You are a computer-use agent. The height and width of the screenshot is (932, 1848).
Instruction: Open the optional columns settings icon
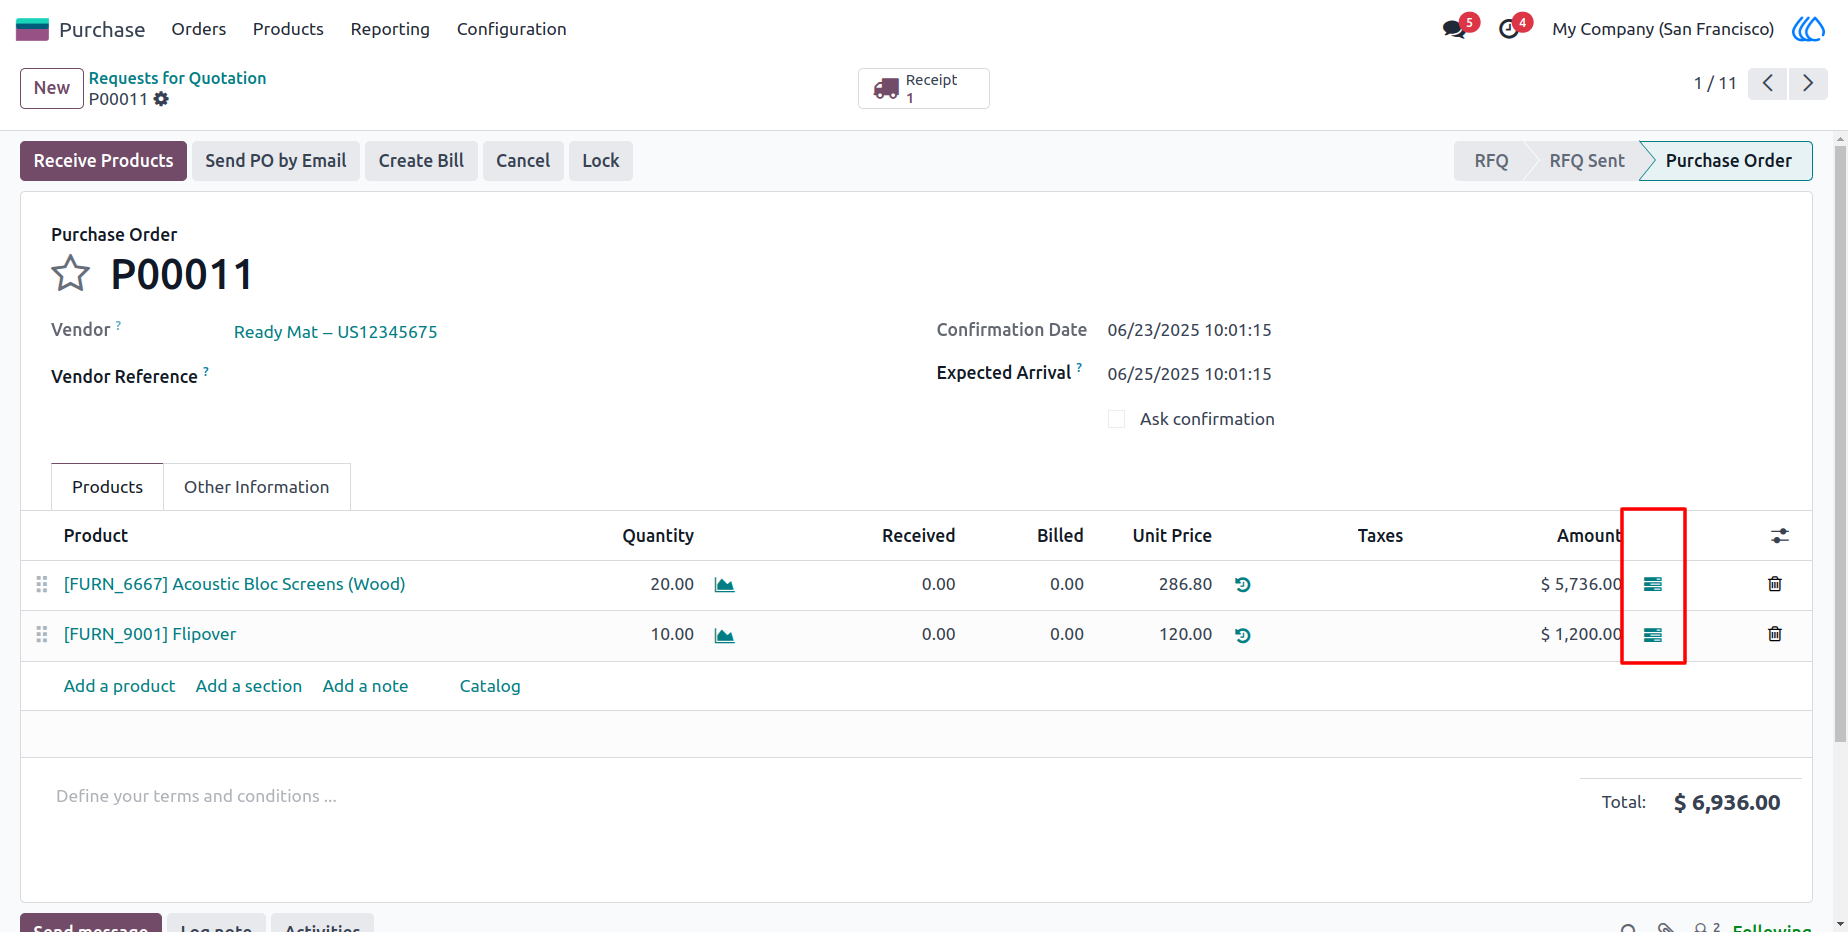(1779, 536)
